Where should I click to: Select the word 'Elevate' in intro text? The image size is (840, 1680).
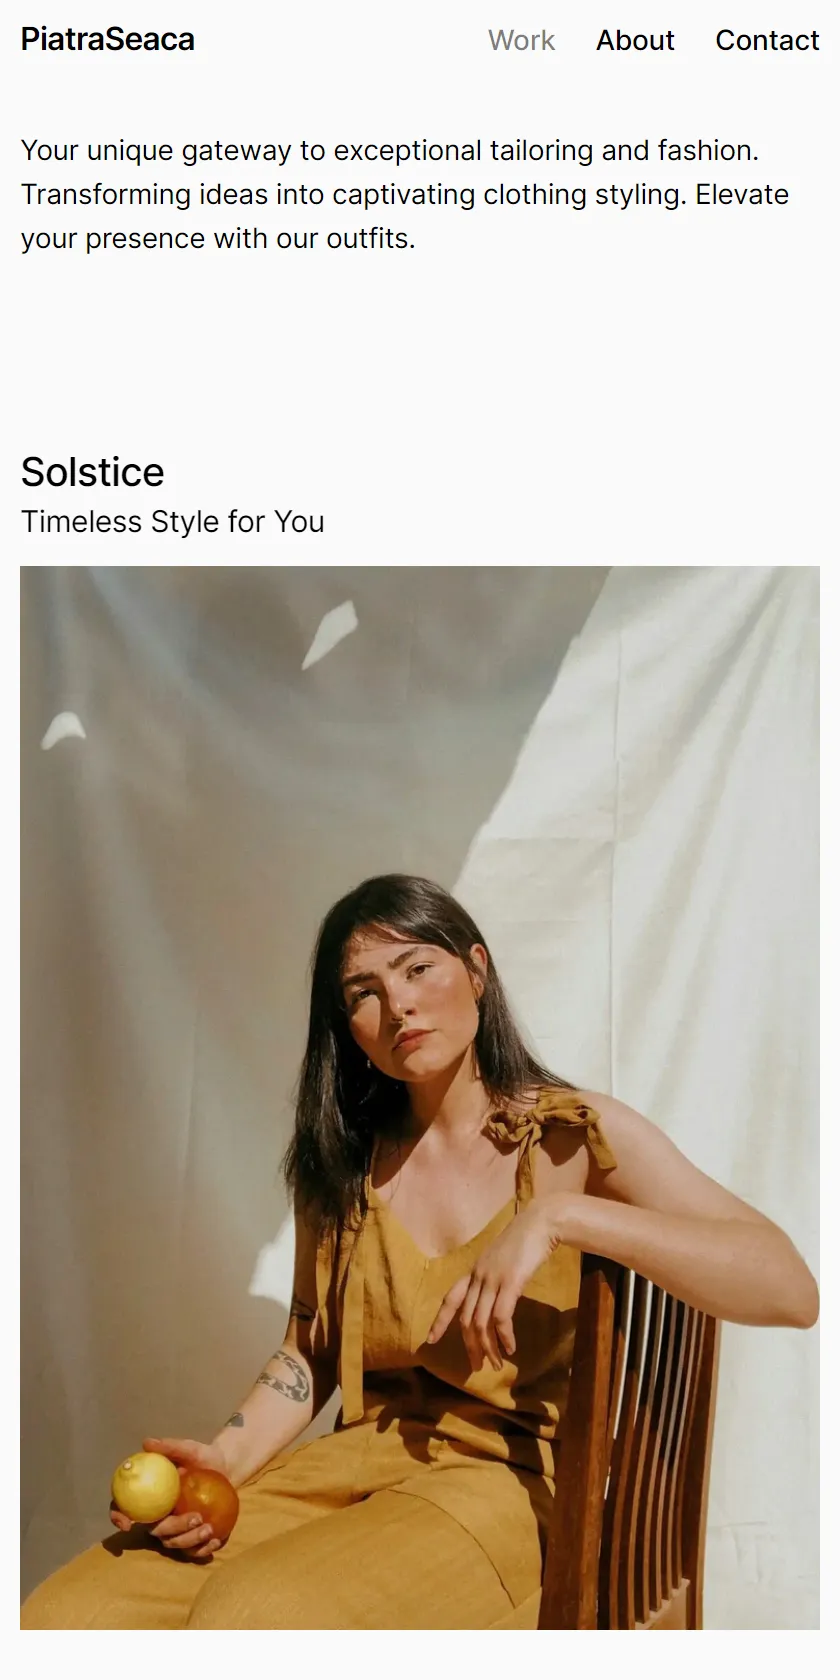click(x=742, y=194)
